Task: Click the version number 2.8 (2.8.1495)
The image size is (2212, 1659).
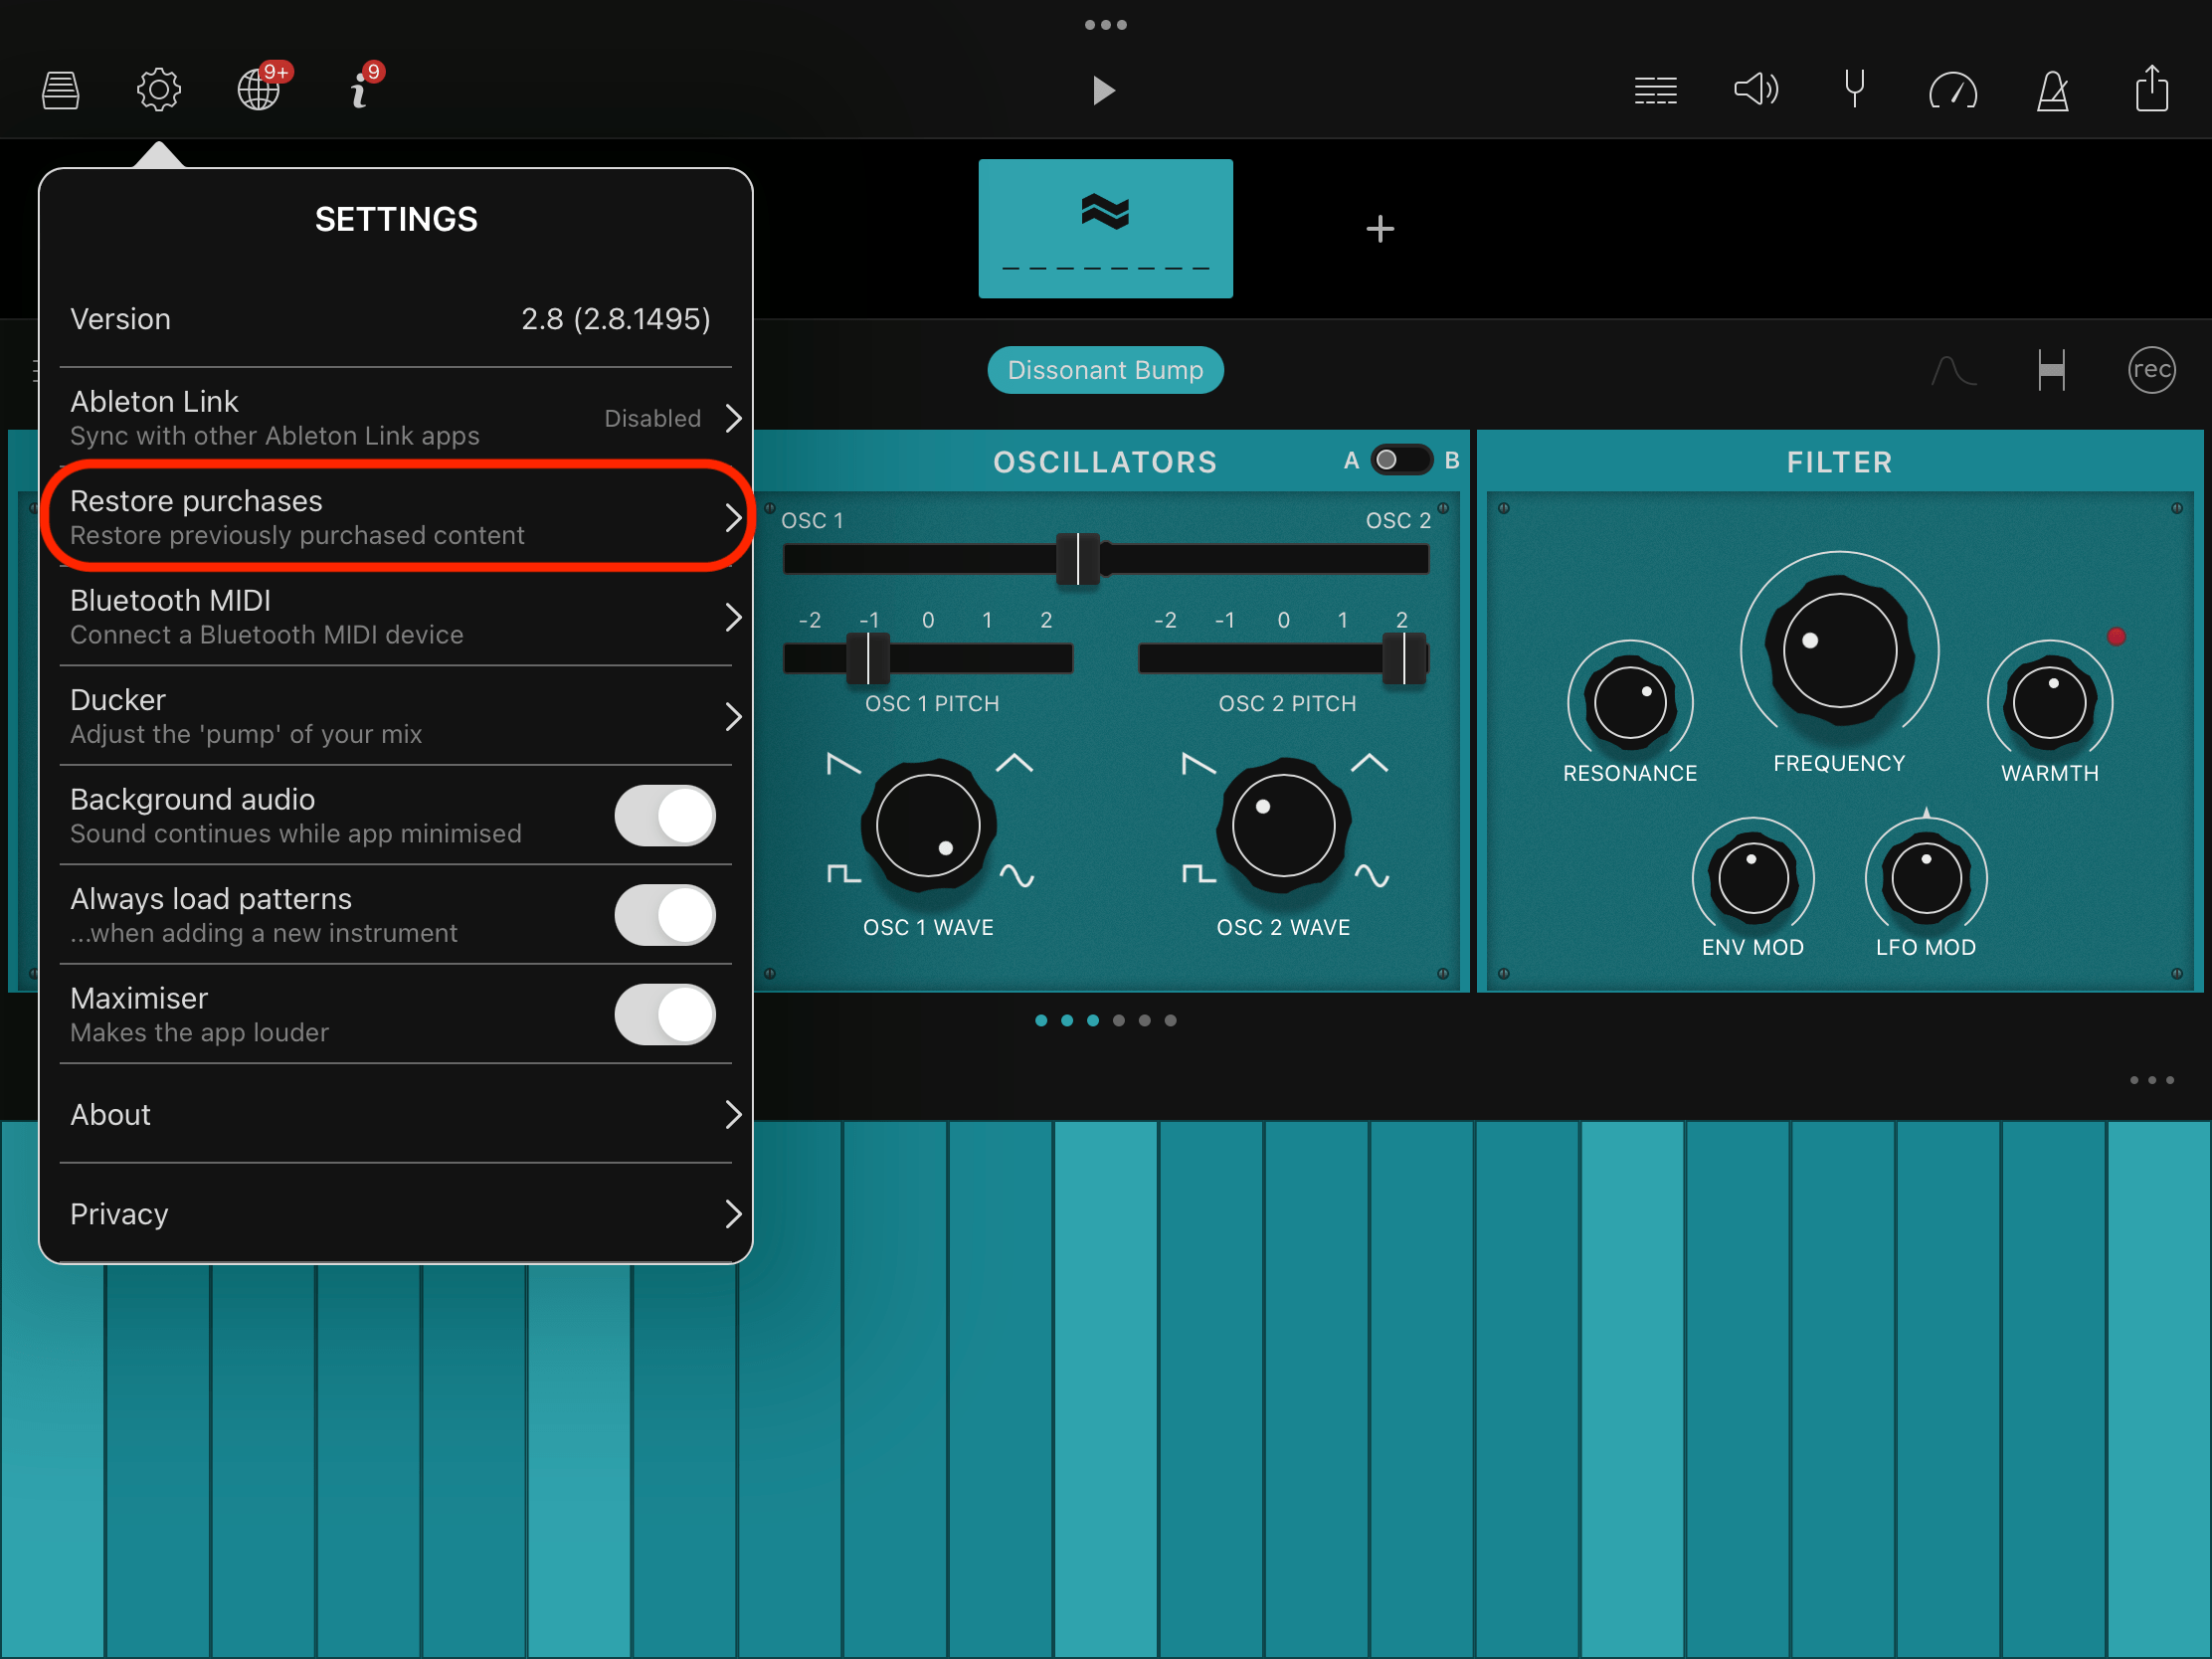Action: coord(615,319)
